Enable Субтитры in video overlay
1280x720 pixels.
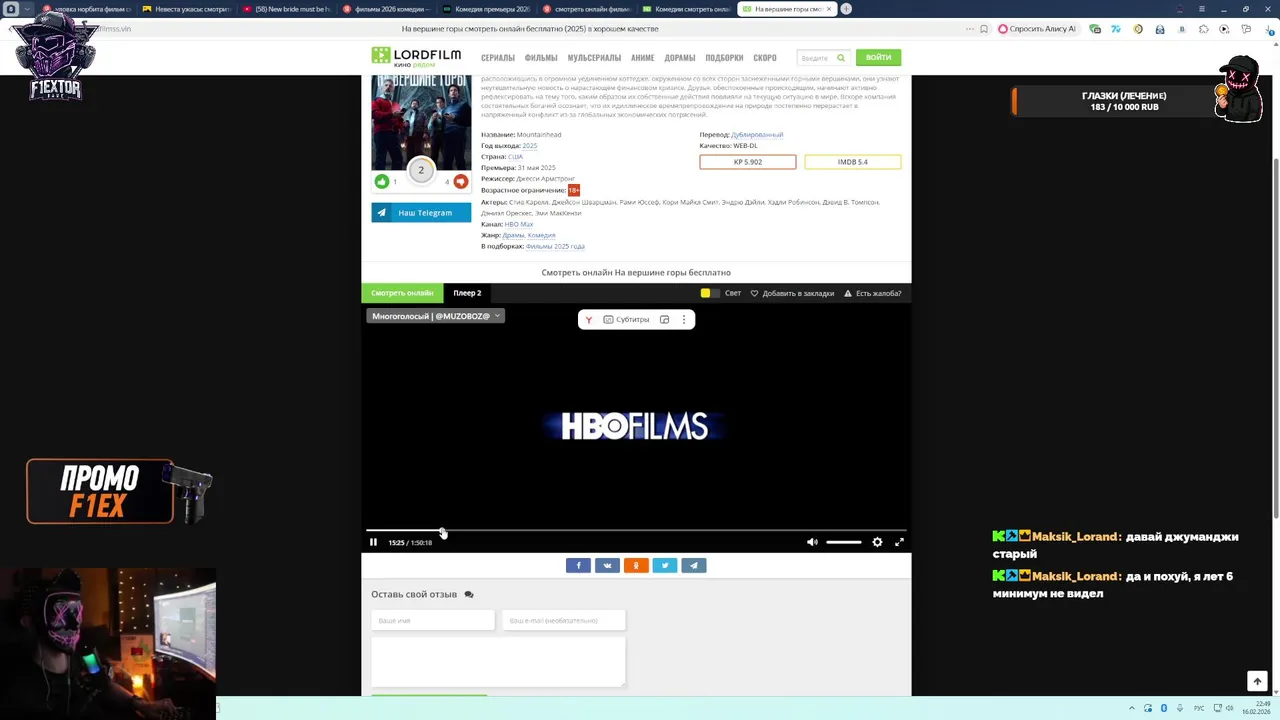[x=626, y=319]
